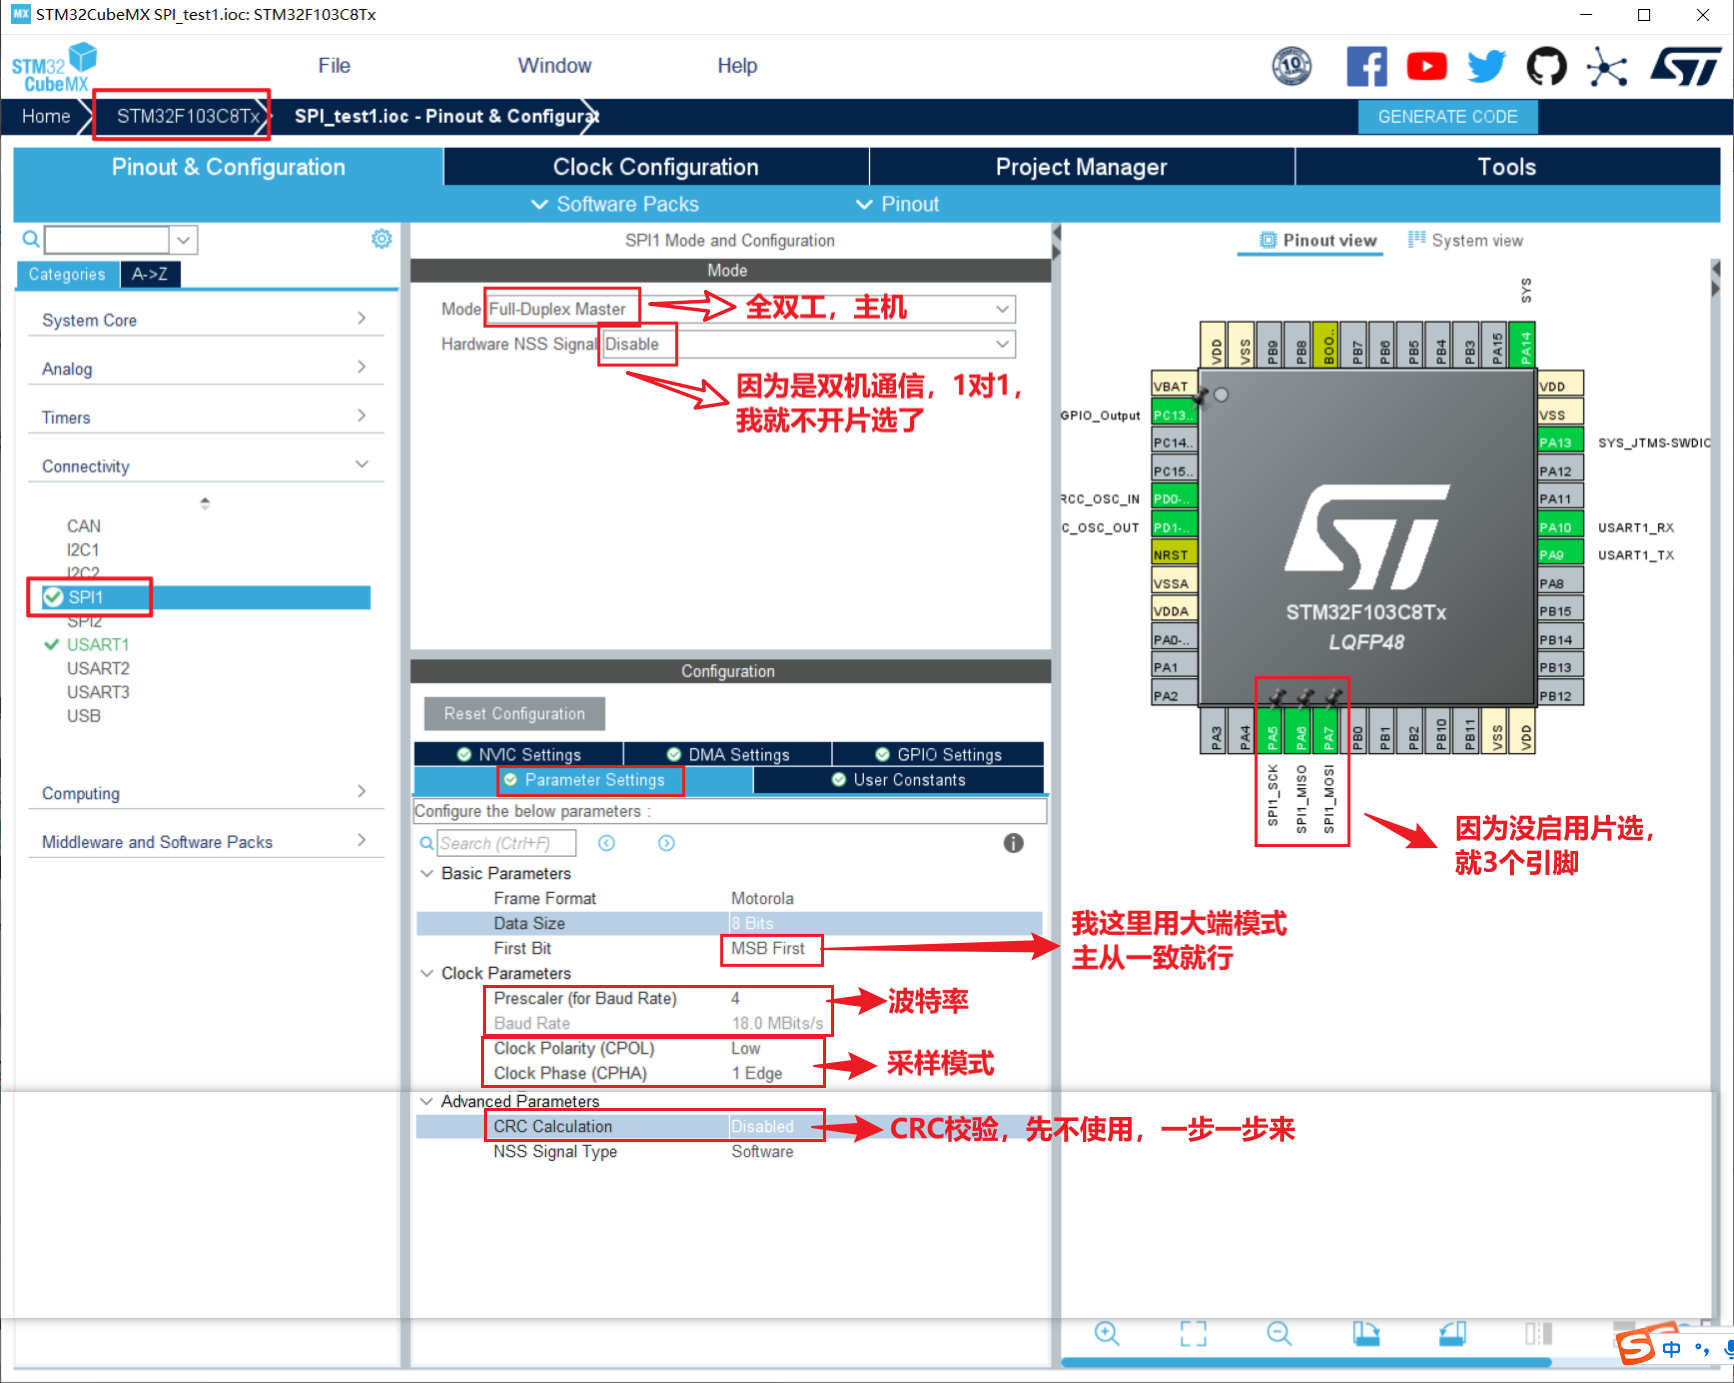Open the Hardware NSS Signal dropdown
The image size is (1734, 1383).
(808, 344)
